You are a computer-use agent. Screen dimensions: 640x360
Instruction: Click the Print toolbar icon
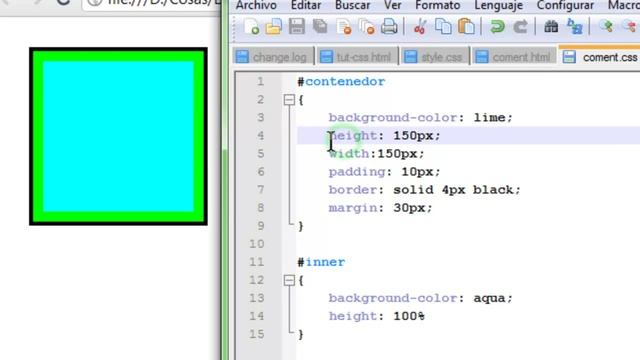tap(389, 27)
